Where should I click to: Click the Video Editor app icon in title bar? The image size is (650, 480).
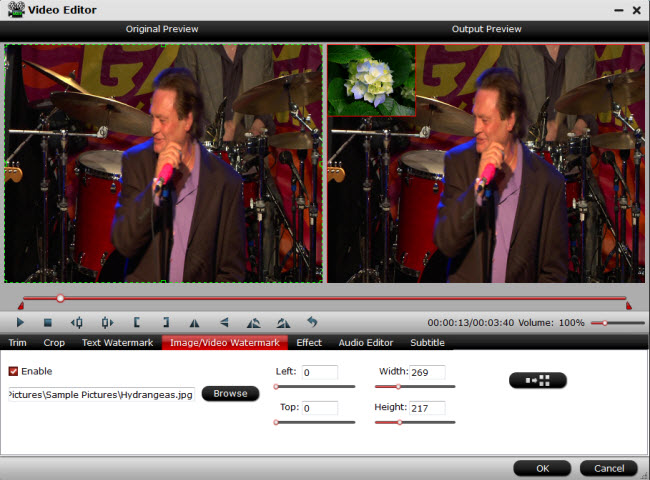[16, 10]
